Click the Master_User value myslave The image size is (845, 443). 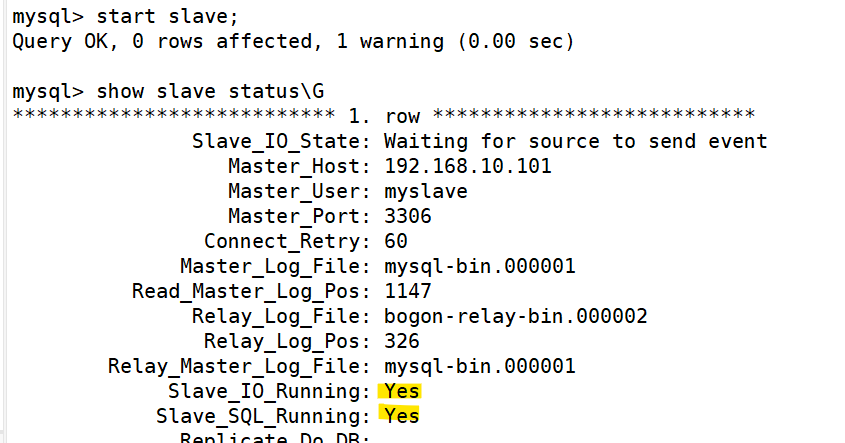(x=426, y=191)
